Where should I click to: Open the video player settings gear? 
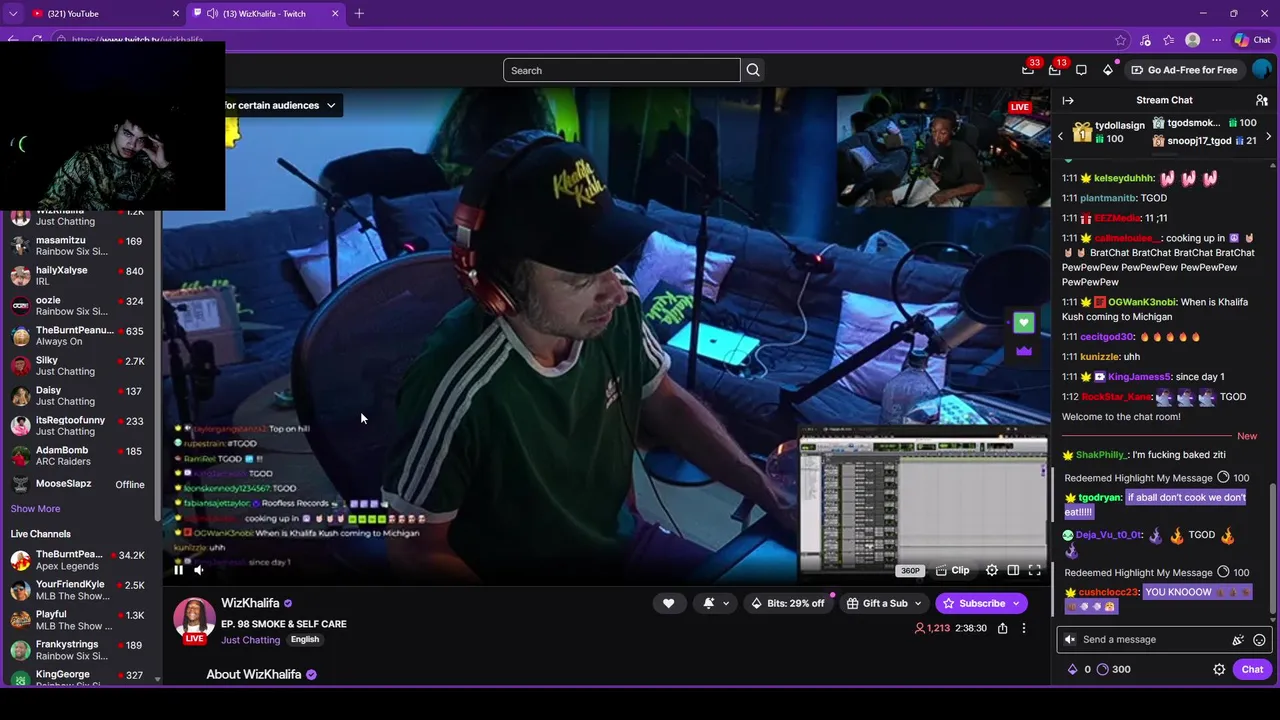click(x=992, y=570)
